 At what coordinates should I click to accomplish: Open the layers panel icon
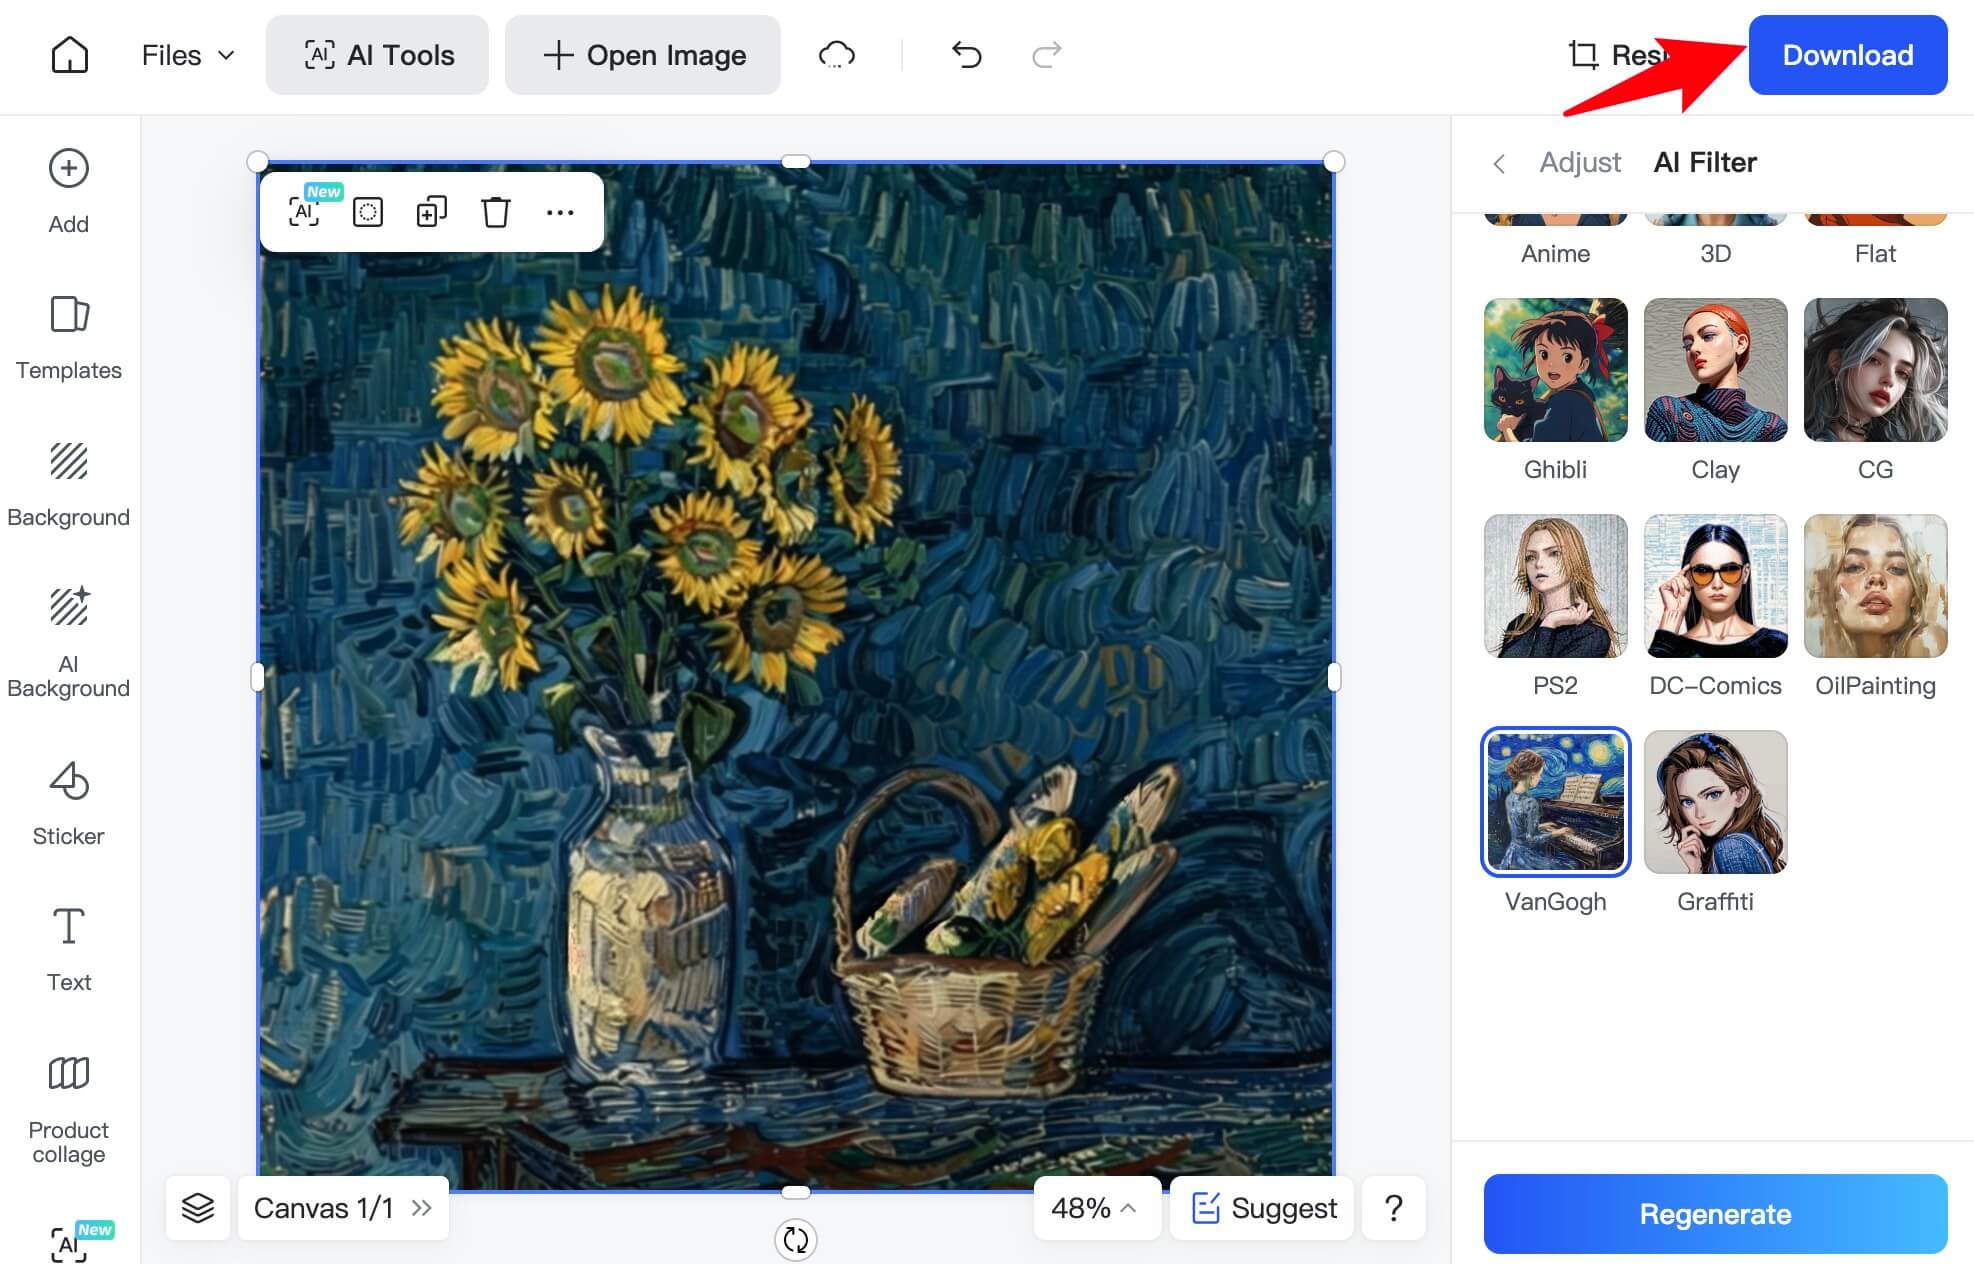(198, 1208)
